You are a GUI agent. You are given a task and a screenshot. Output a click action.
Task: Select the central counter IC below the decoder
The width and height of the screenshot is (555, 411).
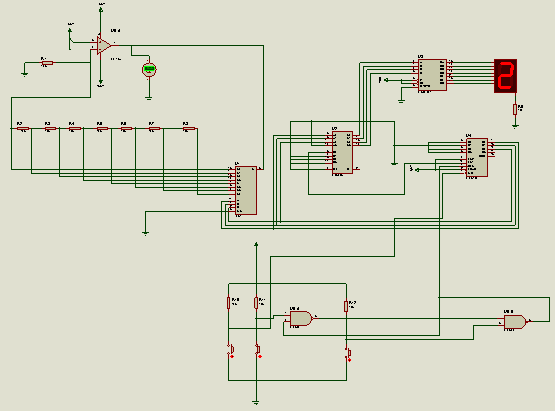click(342, 153)
